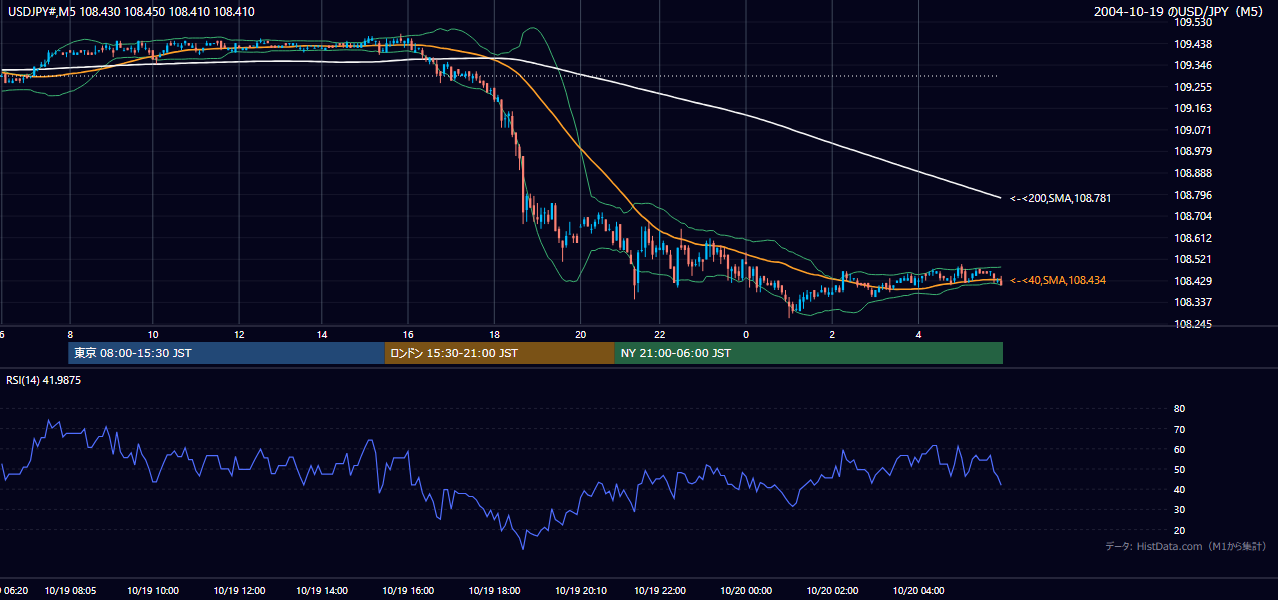Screen dimensions: 1278x600
Task: Click hour label 0 under the price chart
Action: (x=746, y=334)
